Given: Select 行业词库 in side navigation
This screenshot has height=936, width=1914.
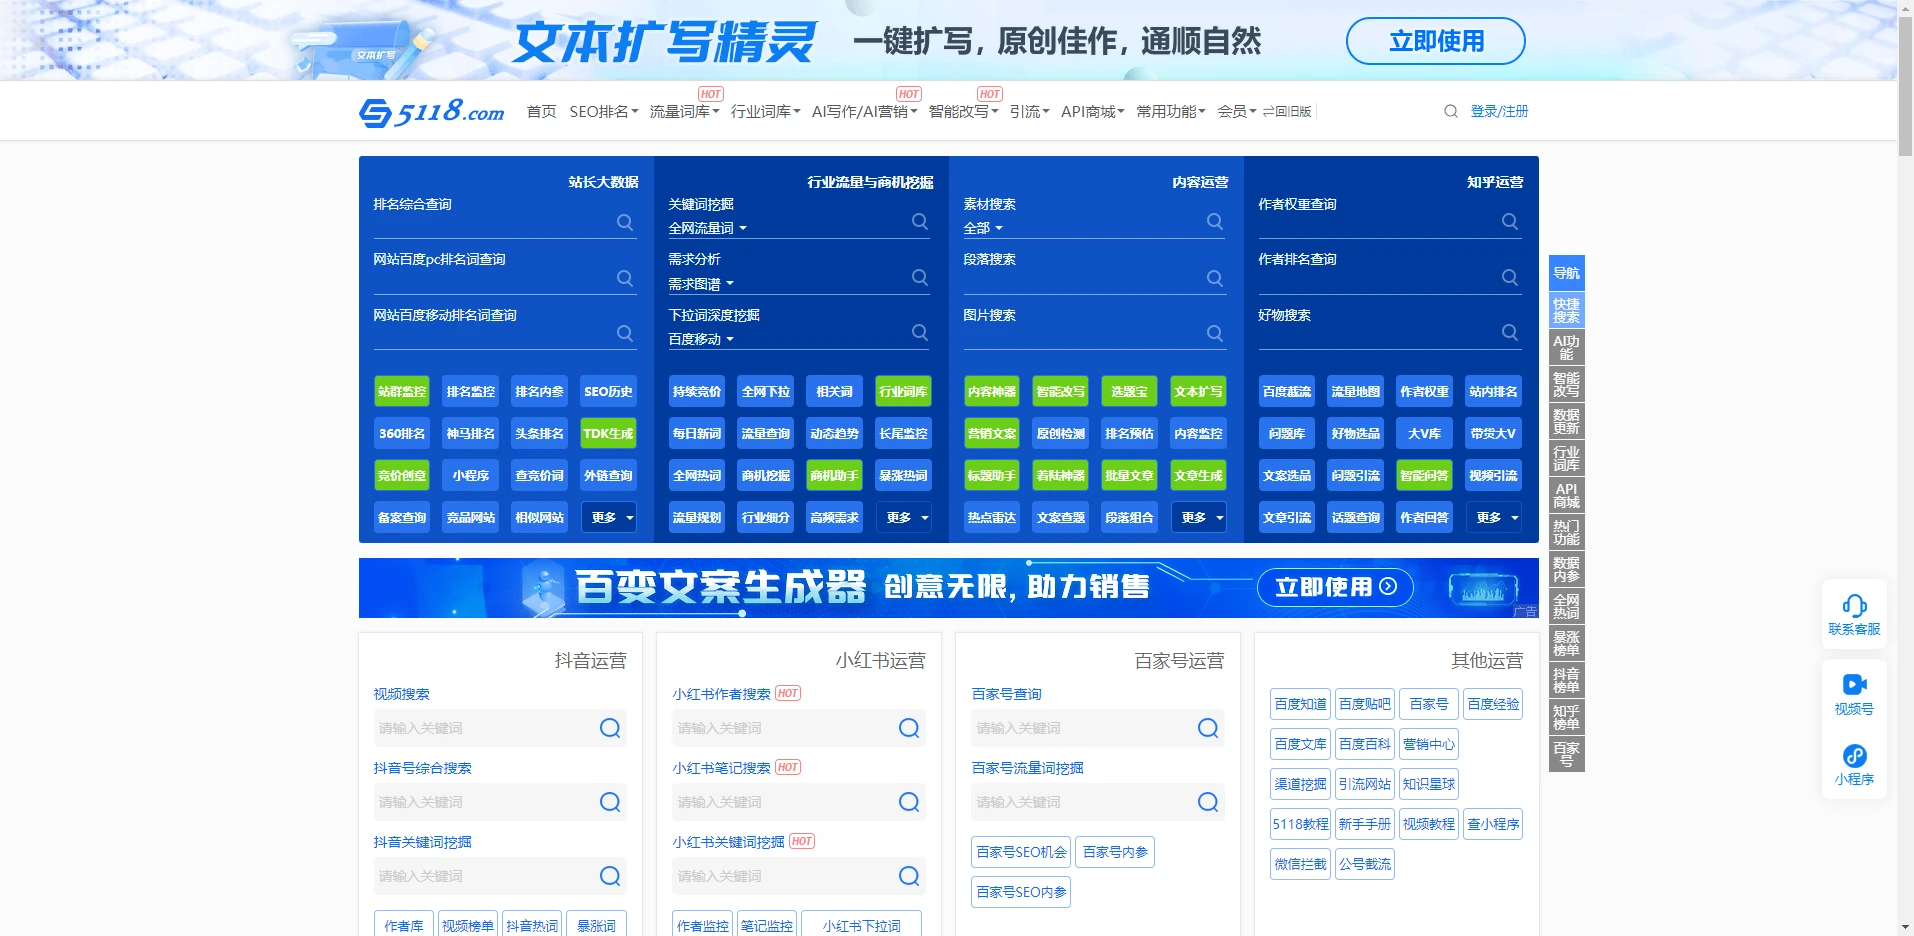Looking at the screenshot, I should coord(1567,459).
